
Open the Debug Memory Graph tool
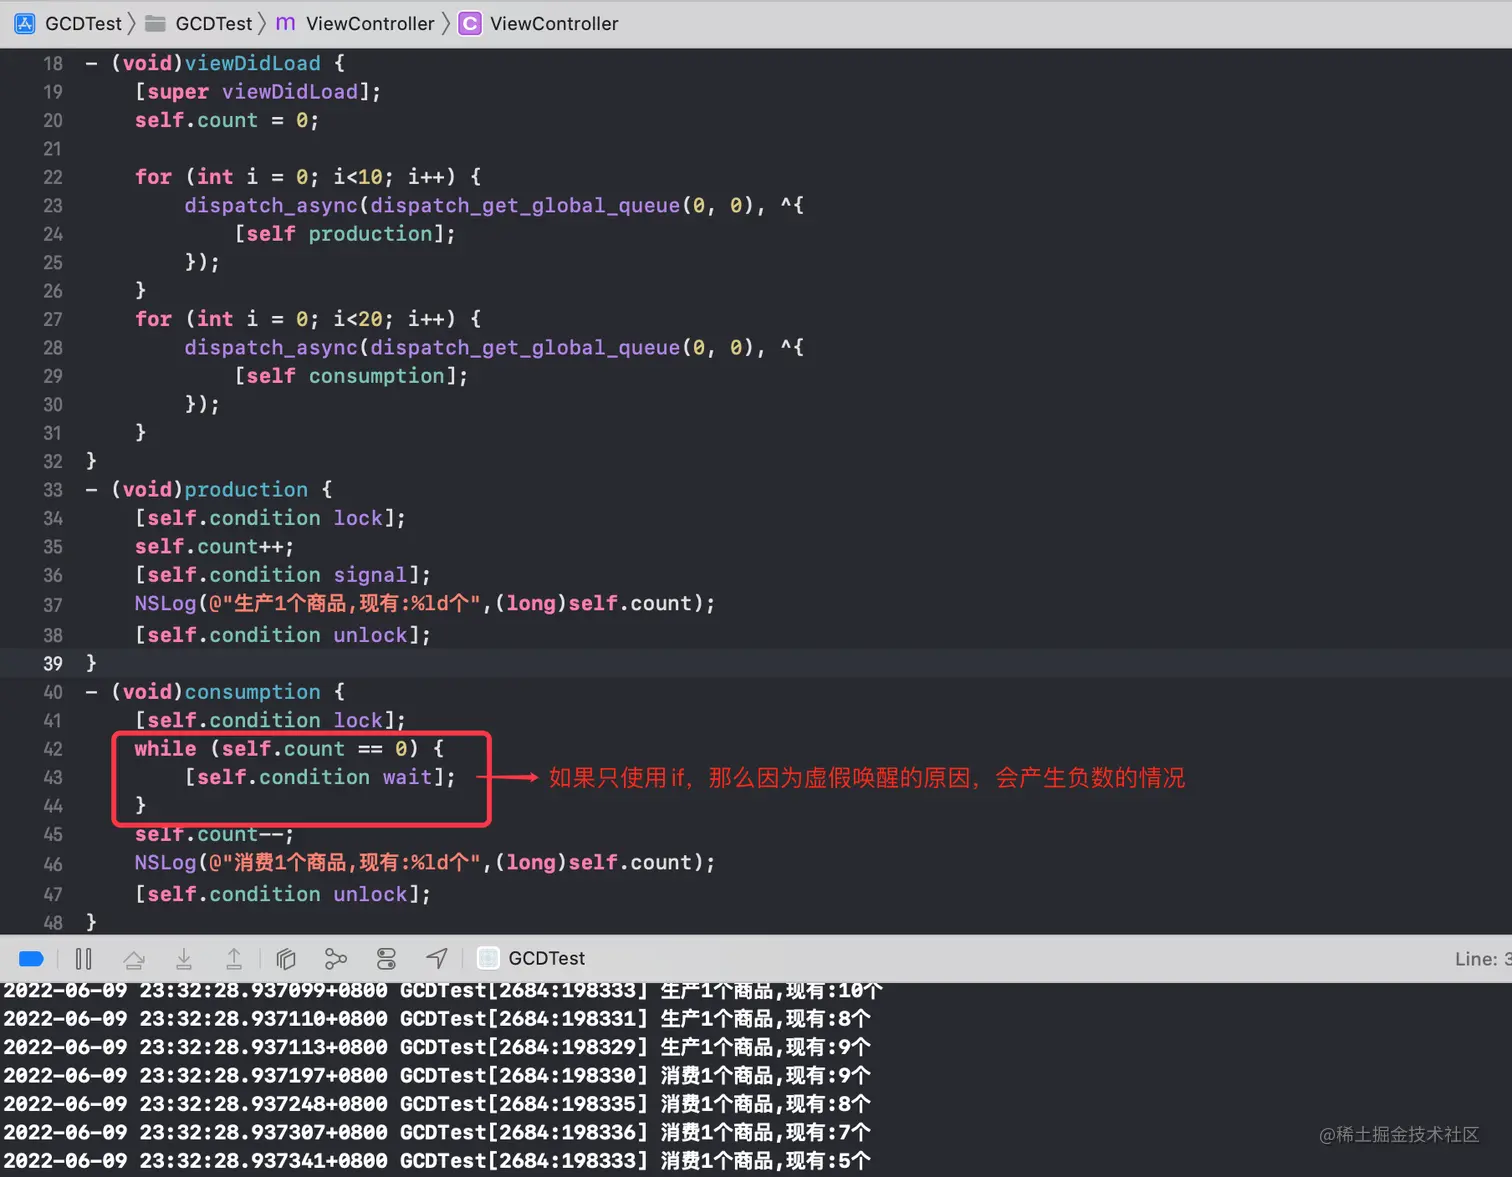pyautogui.click(x=336, y=959)
